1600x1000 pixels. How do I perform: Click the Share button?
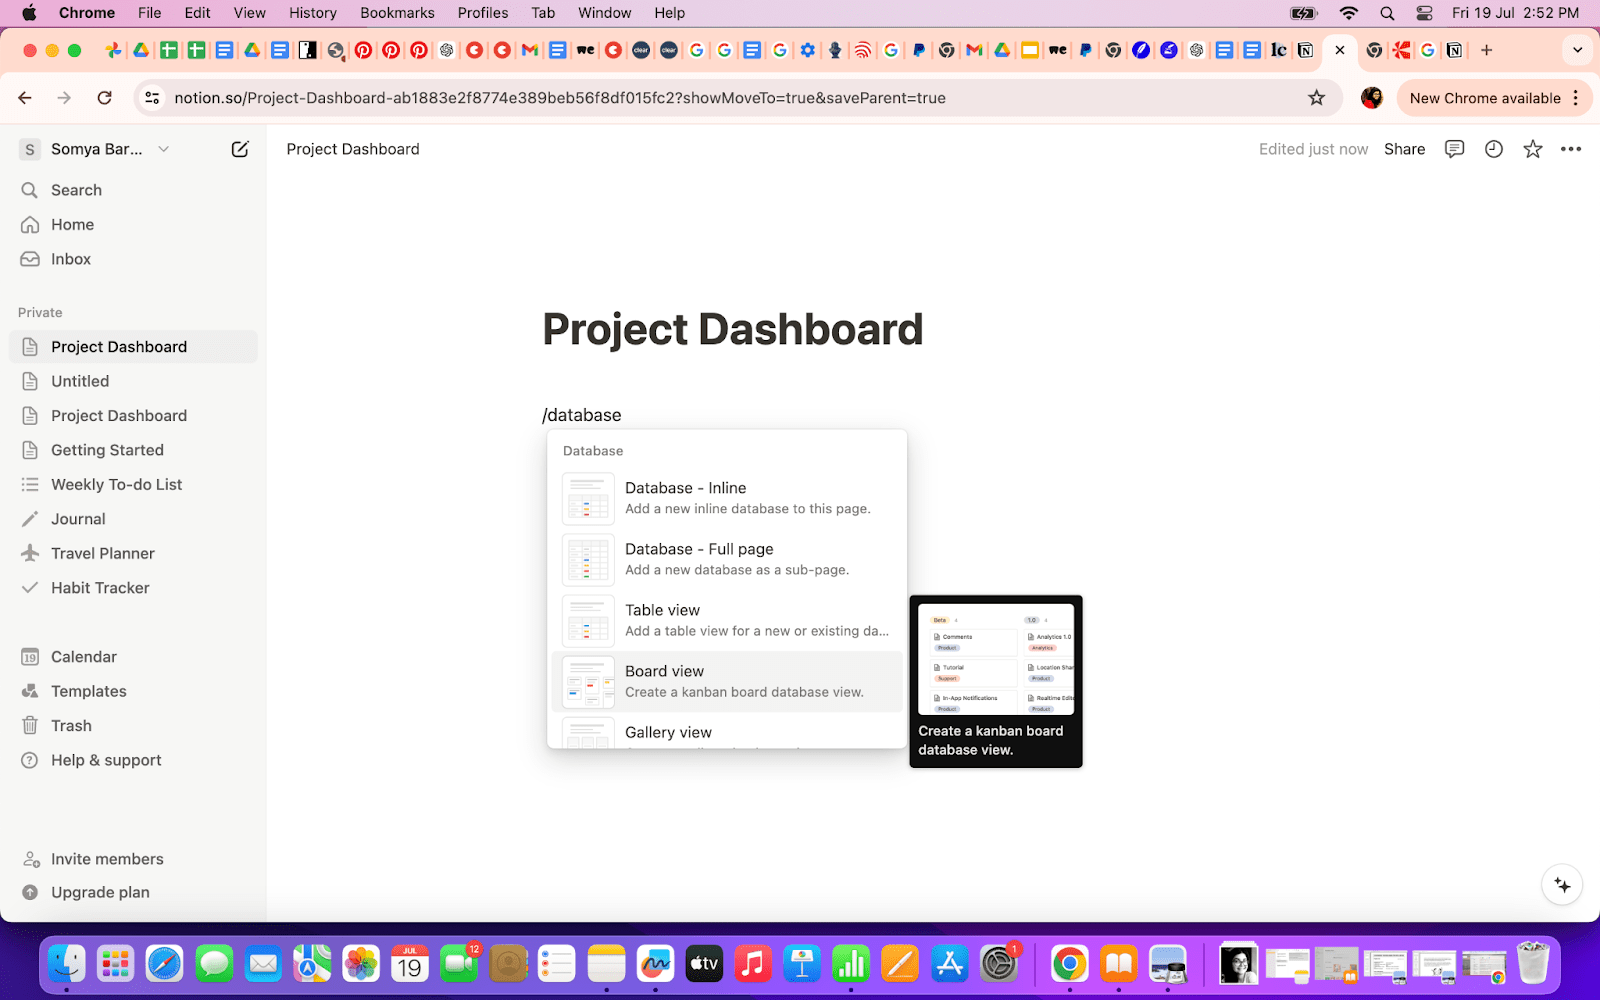click(1404, 148)
